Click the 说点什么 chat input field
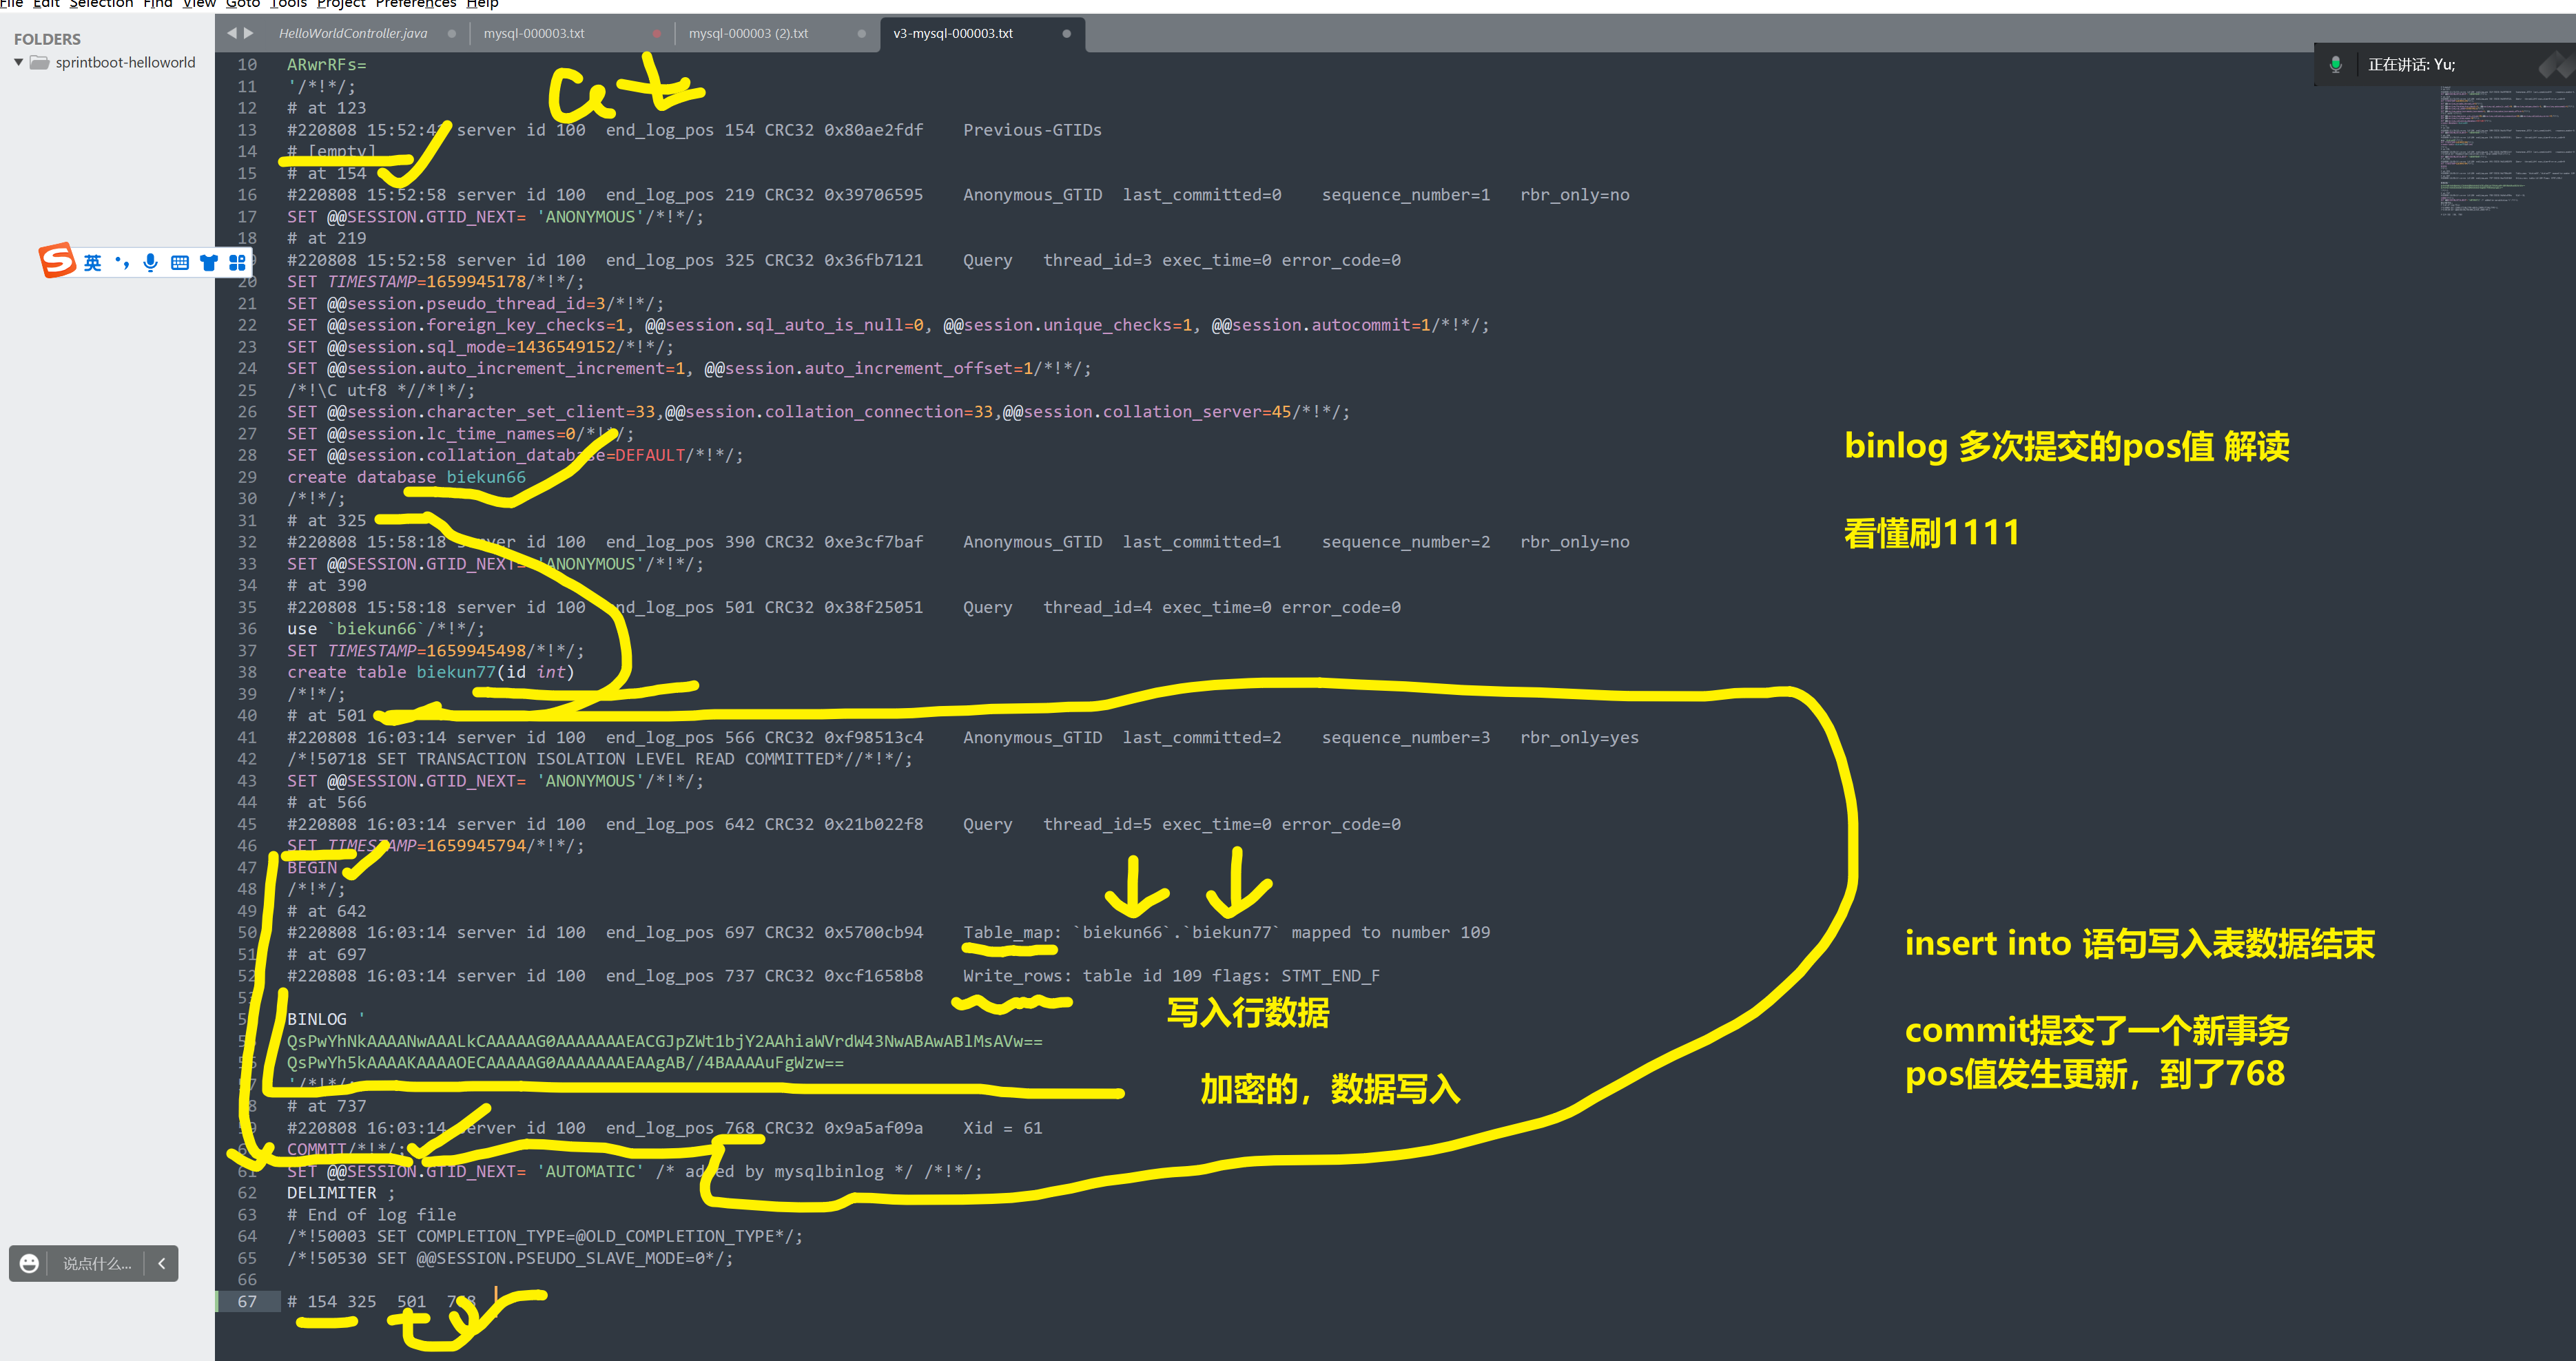The width and height of the screenshot is (2576, 1361). point(97,1263)
